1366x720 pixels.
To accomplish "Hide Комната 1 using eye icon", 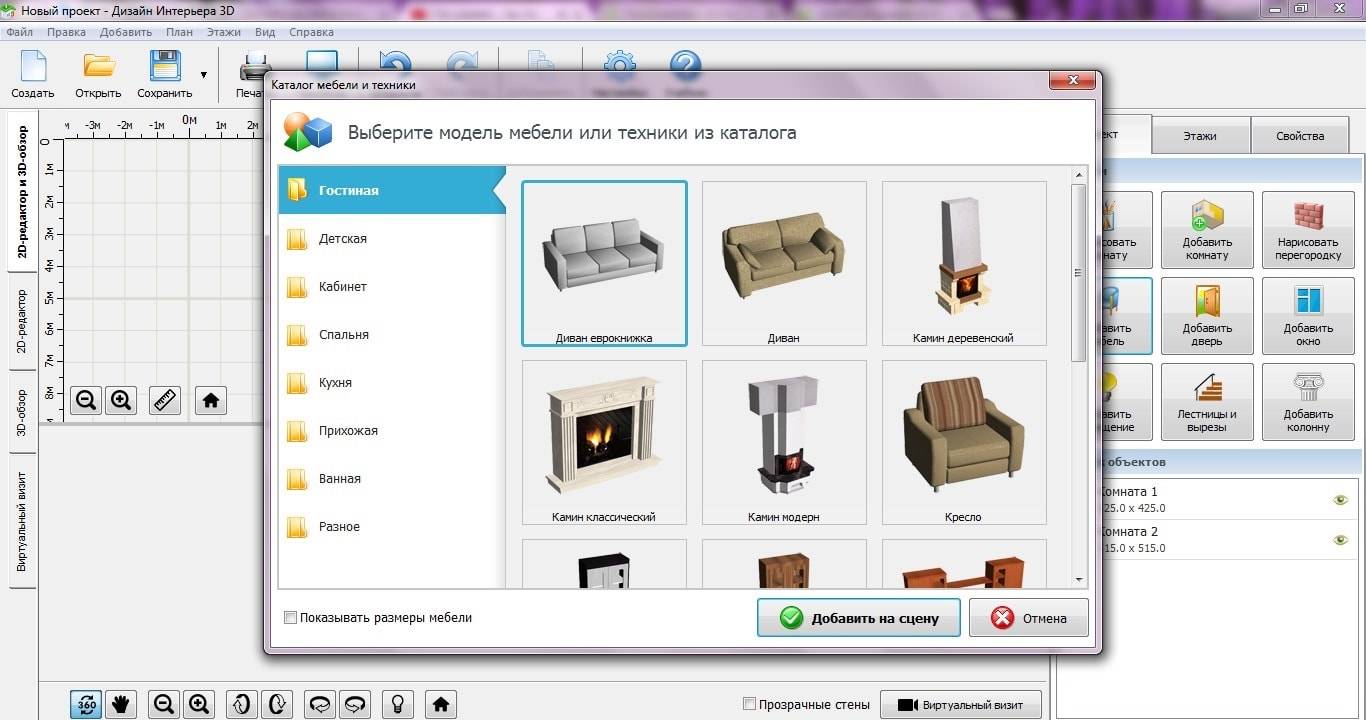I will 1340,500.
